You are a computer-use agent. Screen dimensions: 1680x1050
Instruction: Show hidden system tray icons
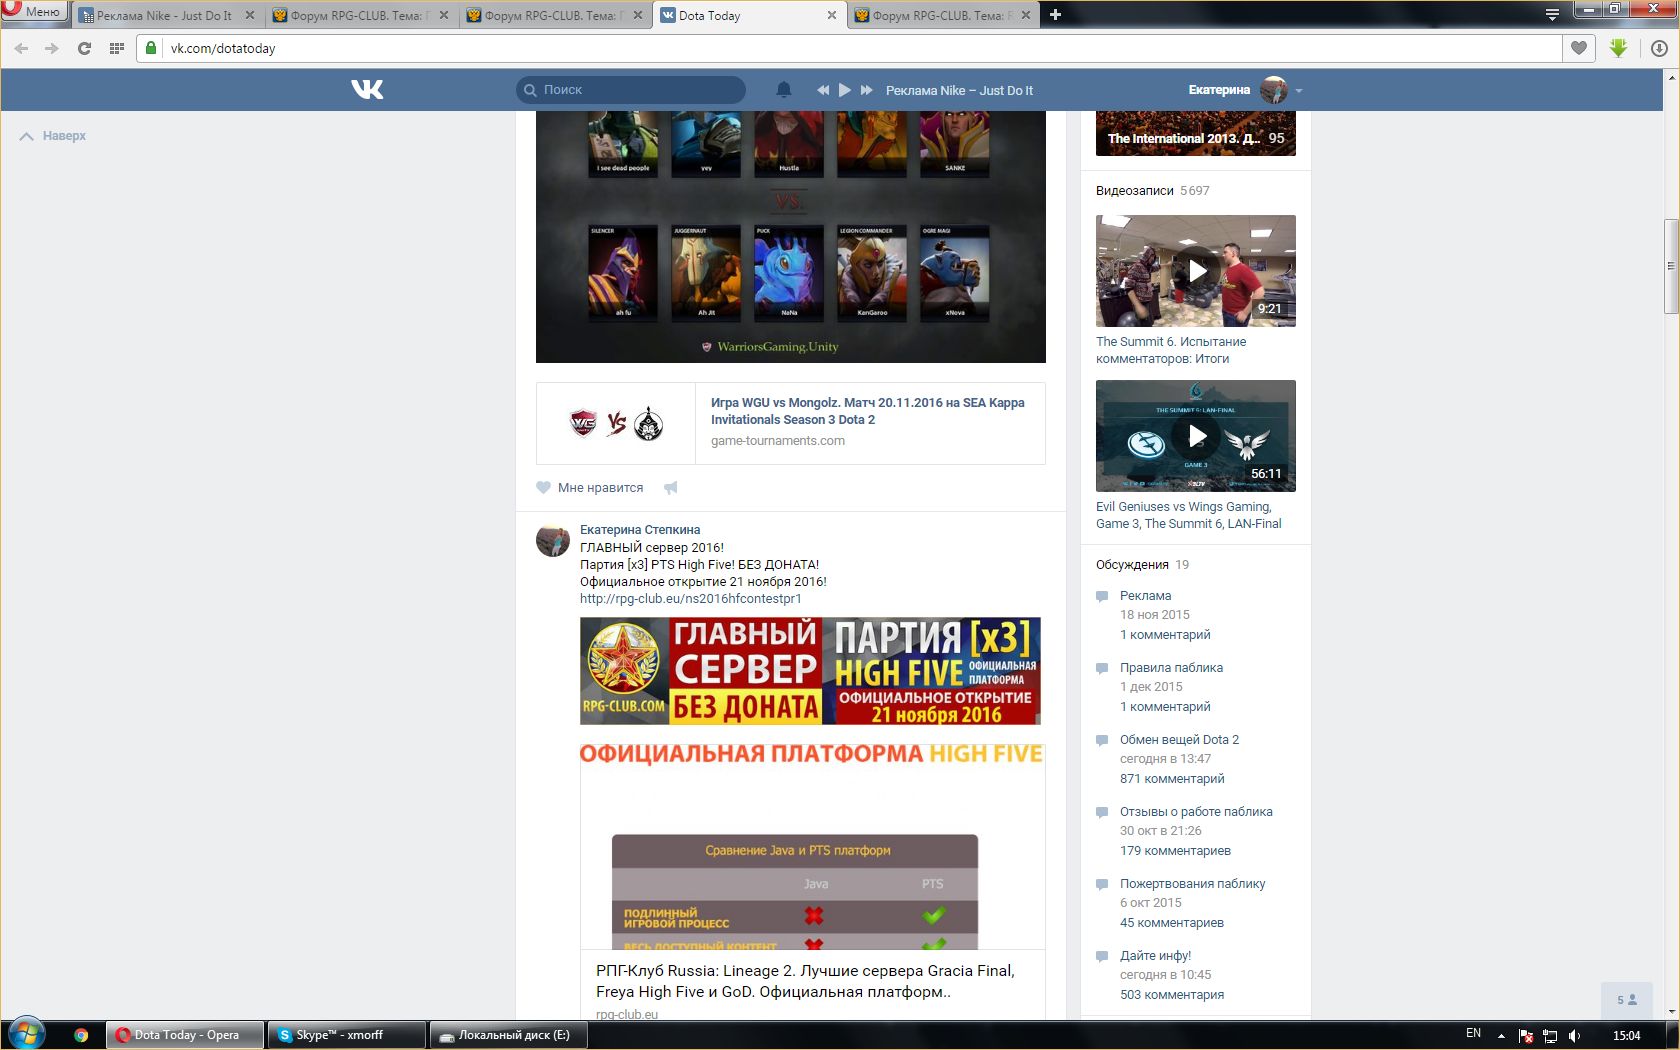click(1501, 1035)
